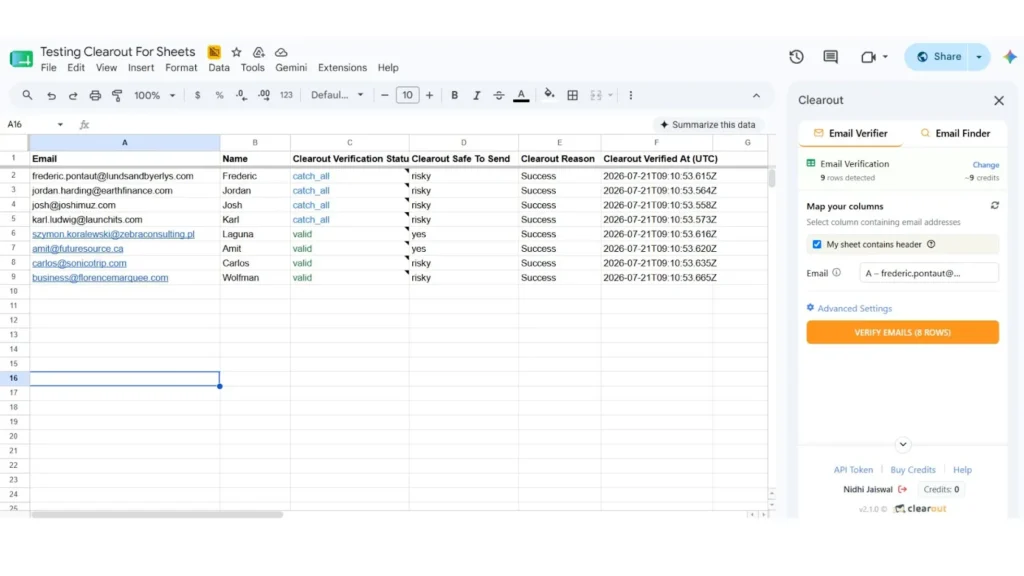Image resolution: width=1024 pixels, height=576 pixels.
Task: Show header info tooltip icon
Action: [x=931, y=244]
